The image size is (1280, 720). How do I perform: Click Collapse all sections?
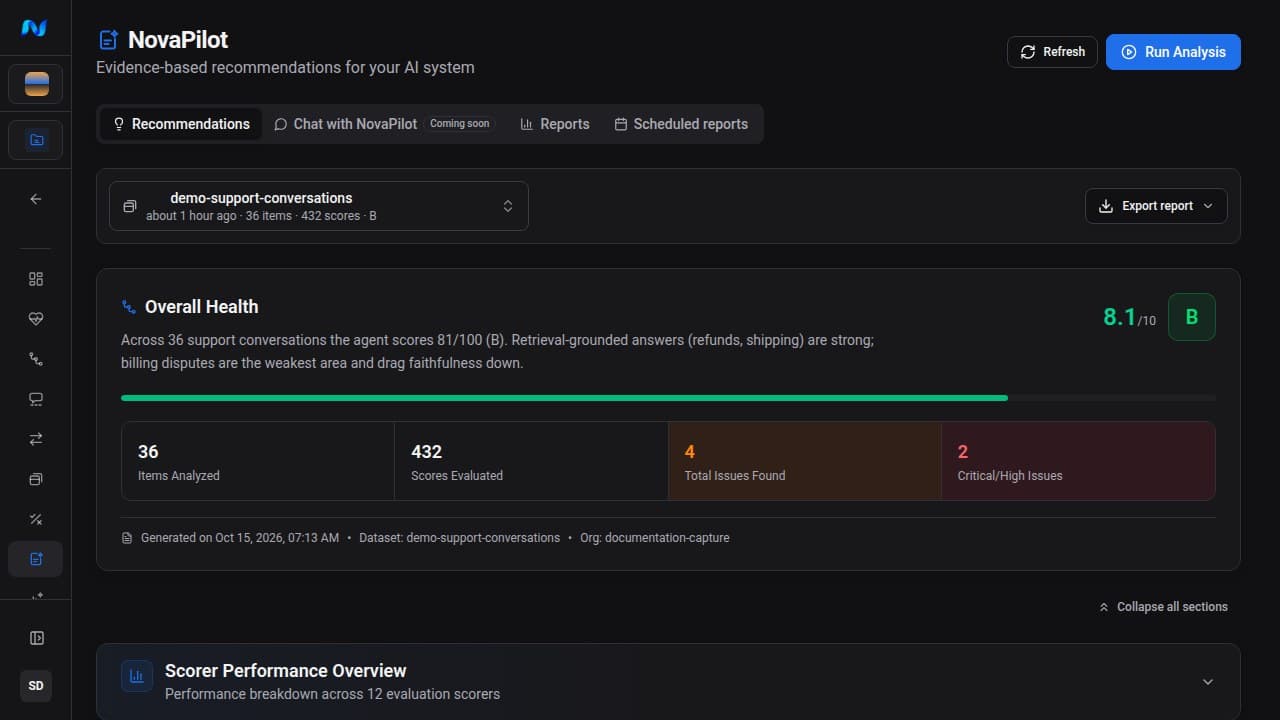1163,607
